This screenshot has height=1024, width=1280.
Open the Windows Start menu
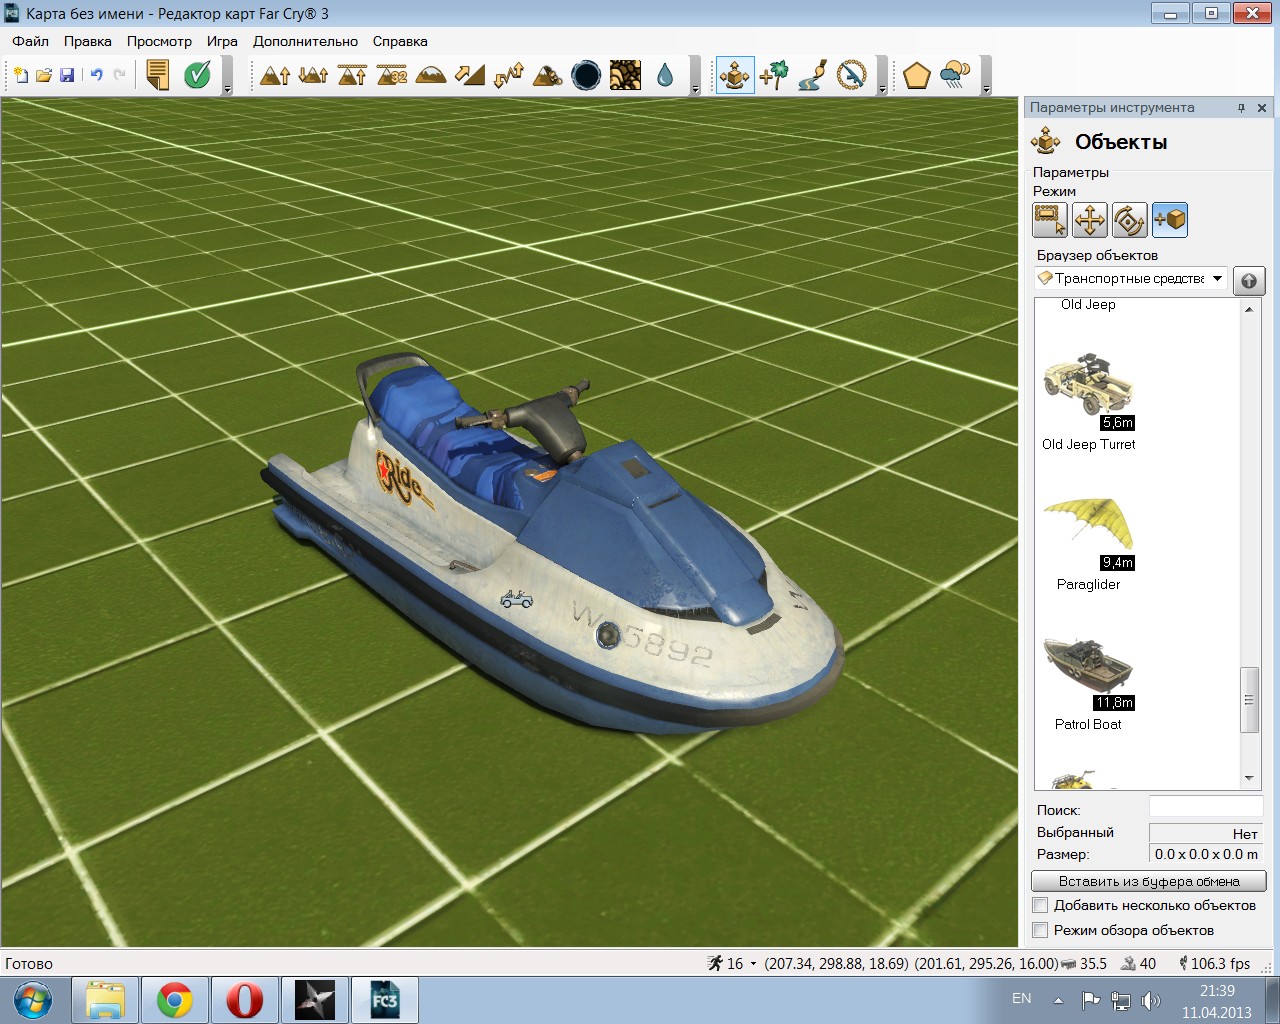point(34,999)
